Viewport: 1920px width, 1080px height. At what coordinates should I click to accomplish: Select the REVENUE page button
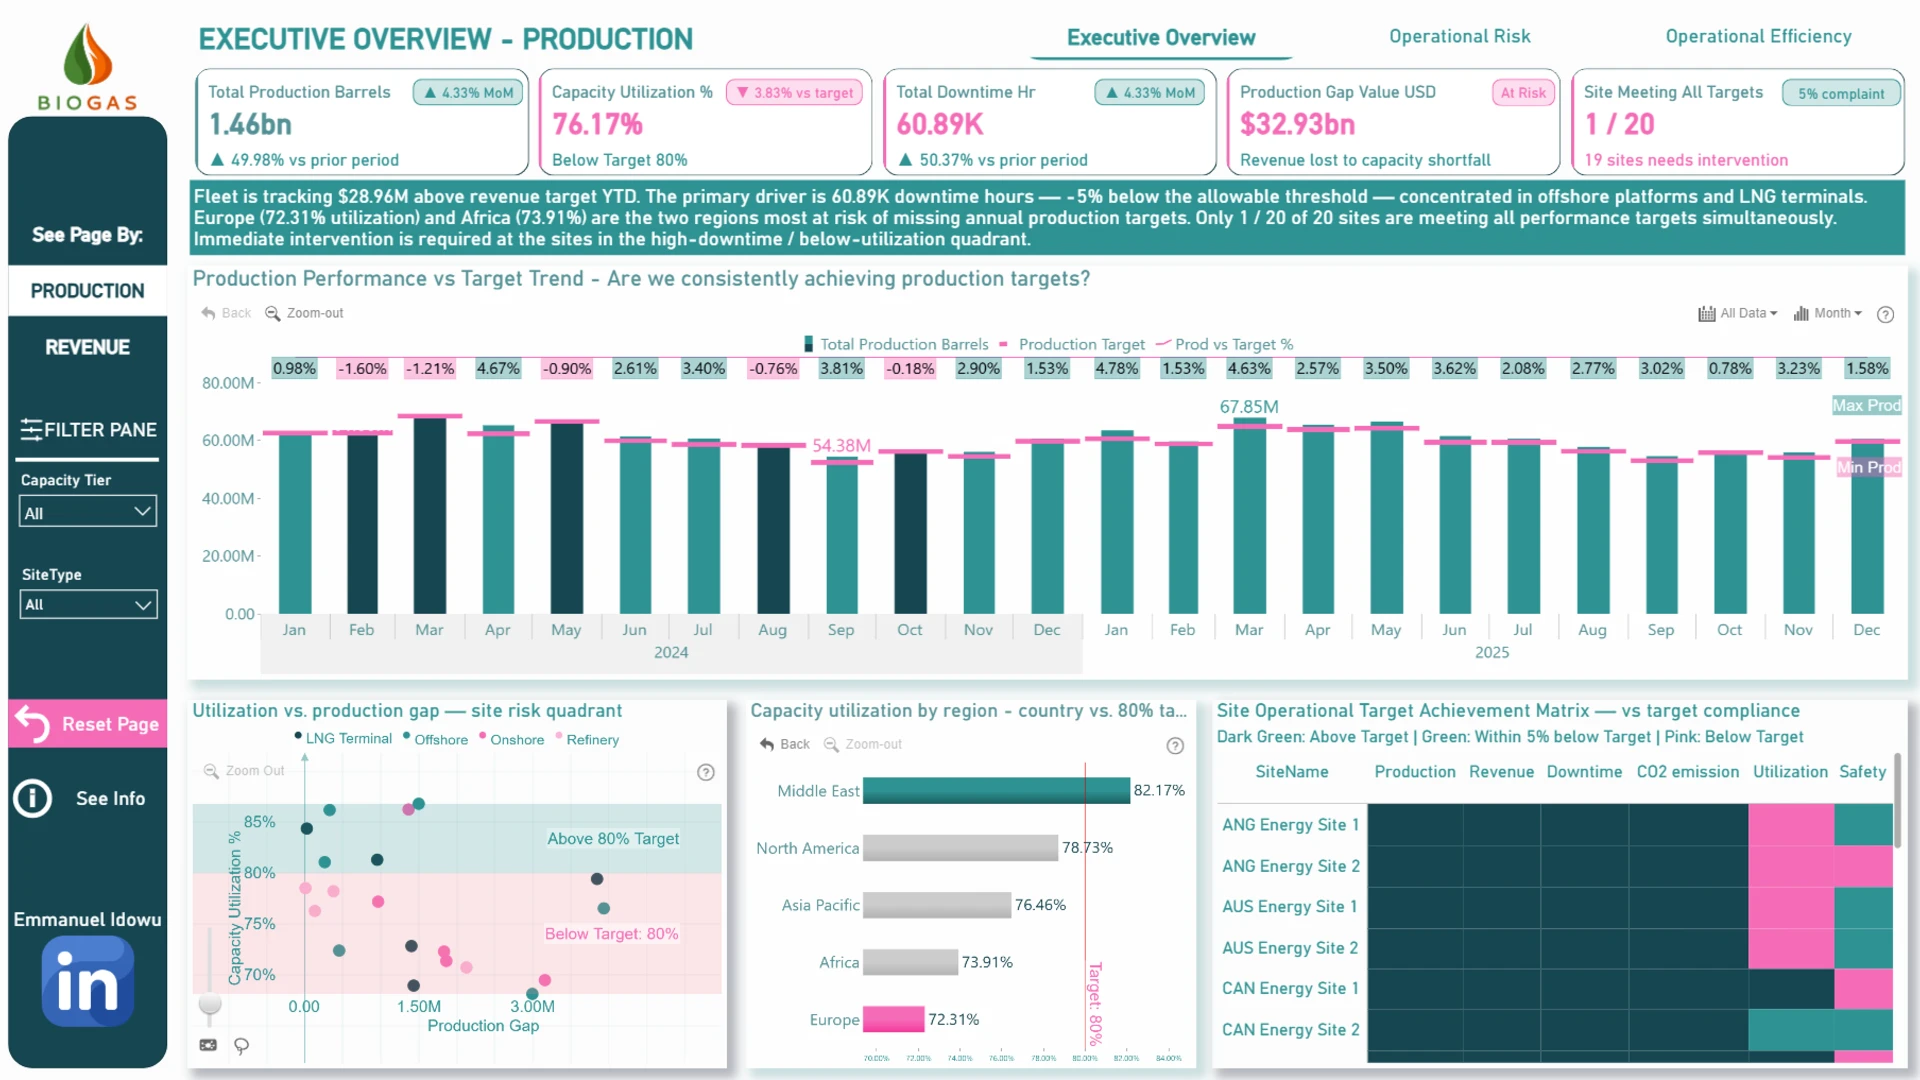coord(87,347)
